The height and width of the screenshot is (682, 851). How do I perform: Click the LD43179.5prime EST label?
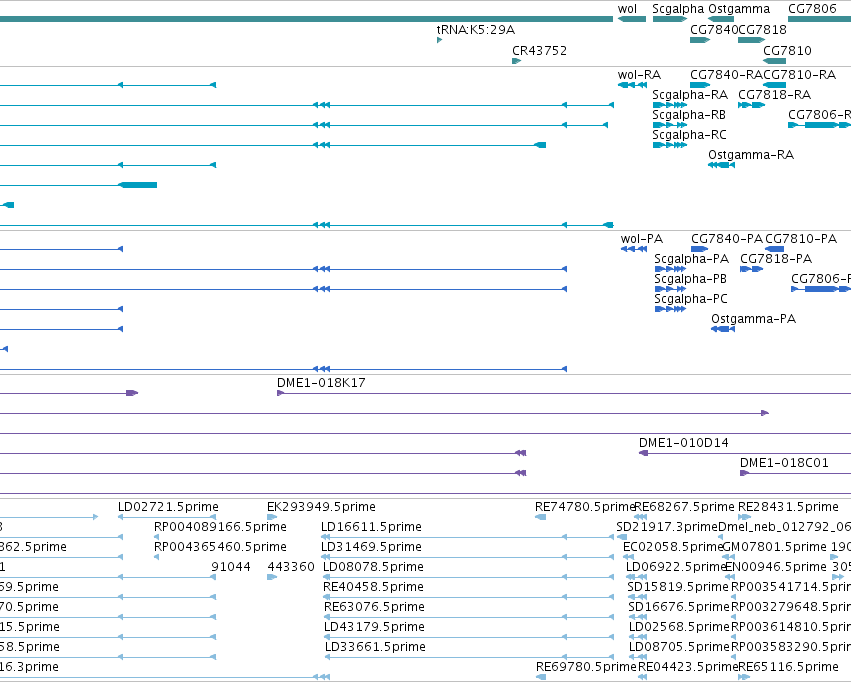point(374,628)
